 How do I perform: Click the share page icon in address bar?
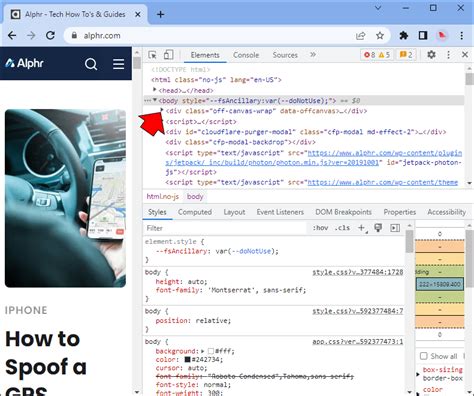(x=361, y=36)
